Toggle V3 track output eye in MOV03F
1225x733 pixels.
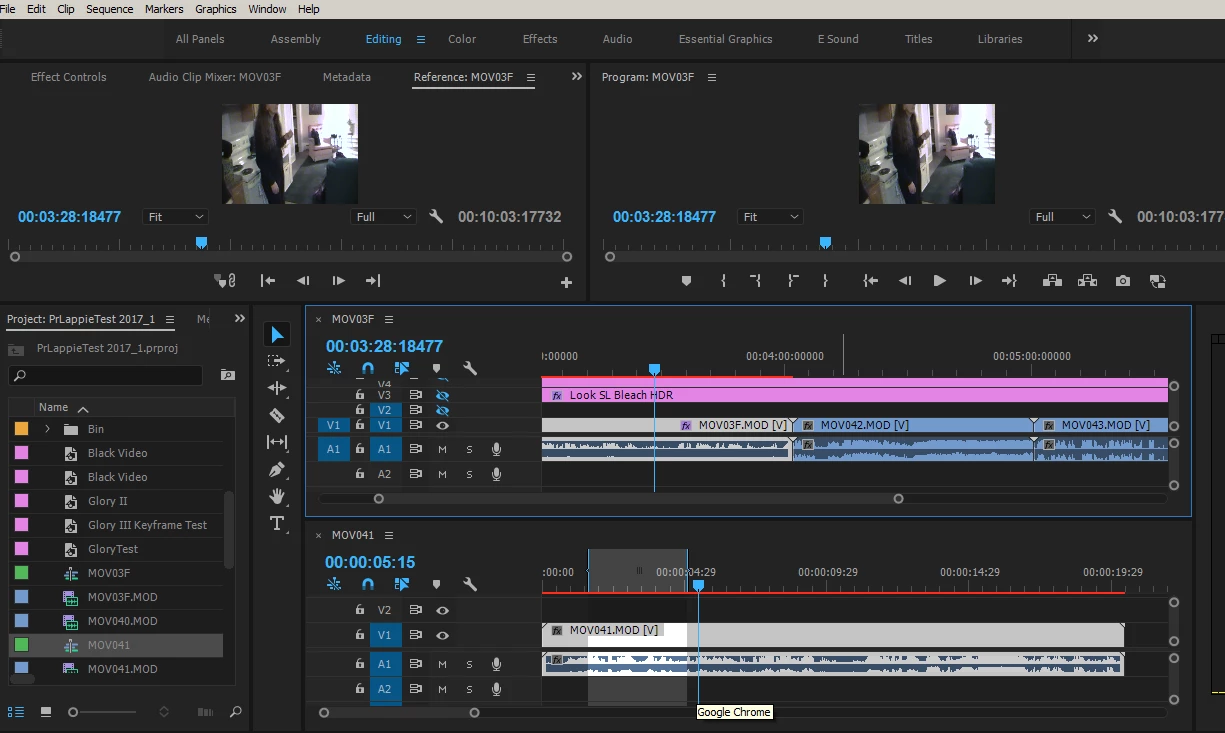tap(442, 395)
